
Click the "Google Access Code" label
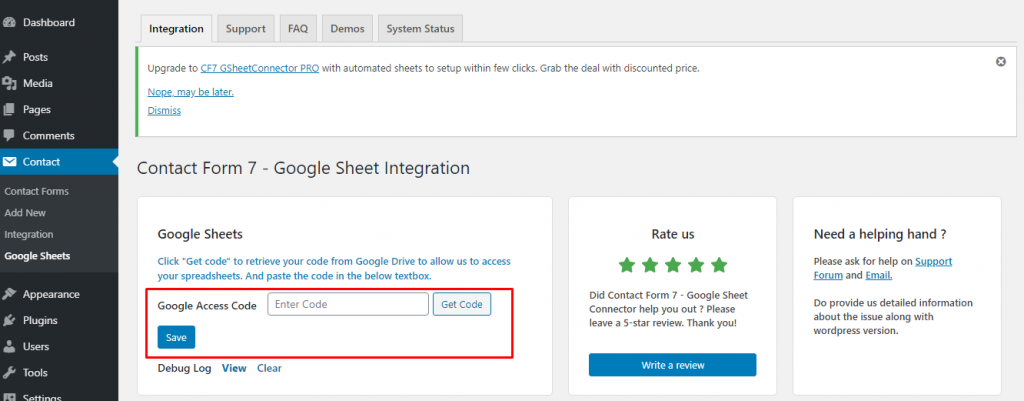click(x=207, y=305)
